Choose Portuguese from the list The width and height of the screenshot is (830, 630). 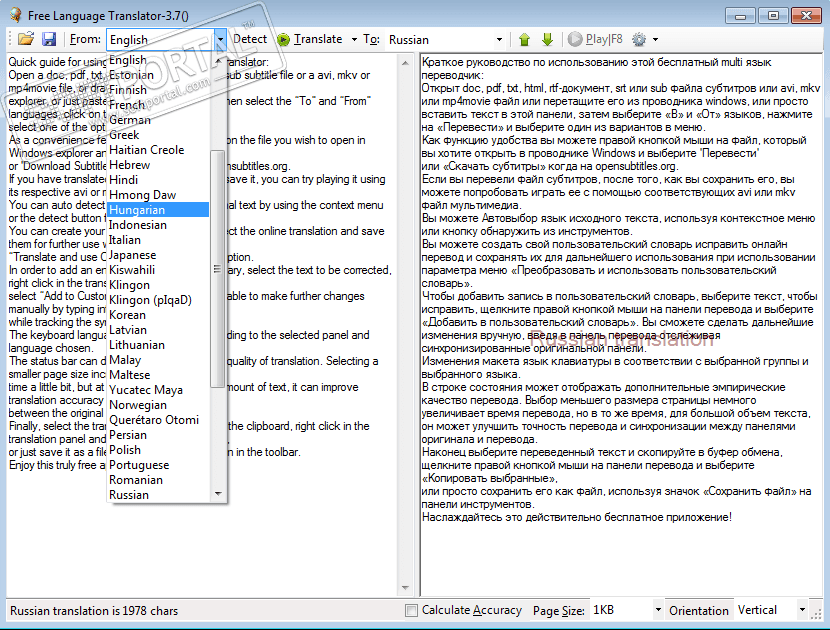tap(158, 465)
